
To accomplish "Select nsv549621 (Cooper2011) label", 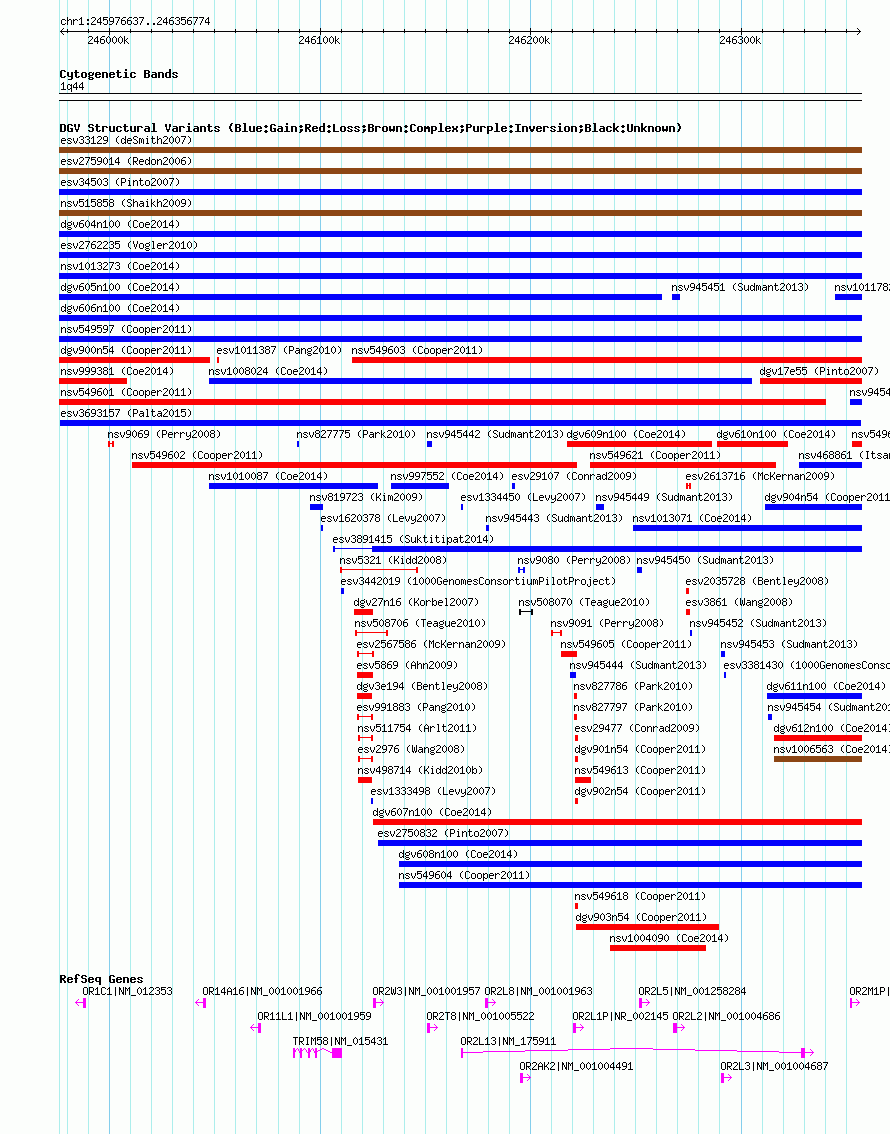I will pyautogui.click(x=655, y=455).
